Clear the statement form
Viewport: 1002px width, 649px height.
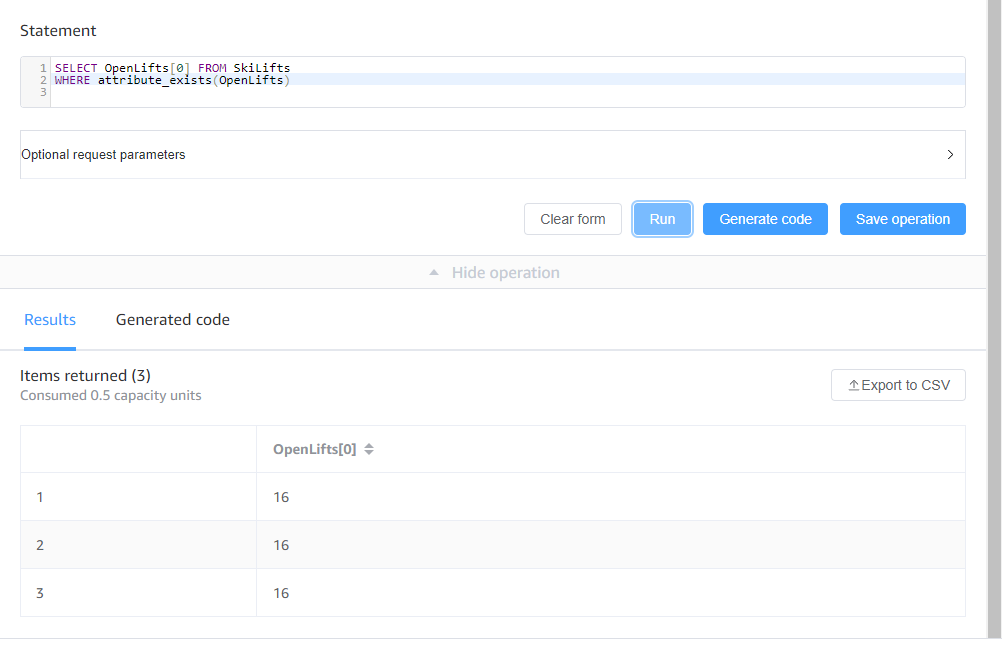[572, 218]
